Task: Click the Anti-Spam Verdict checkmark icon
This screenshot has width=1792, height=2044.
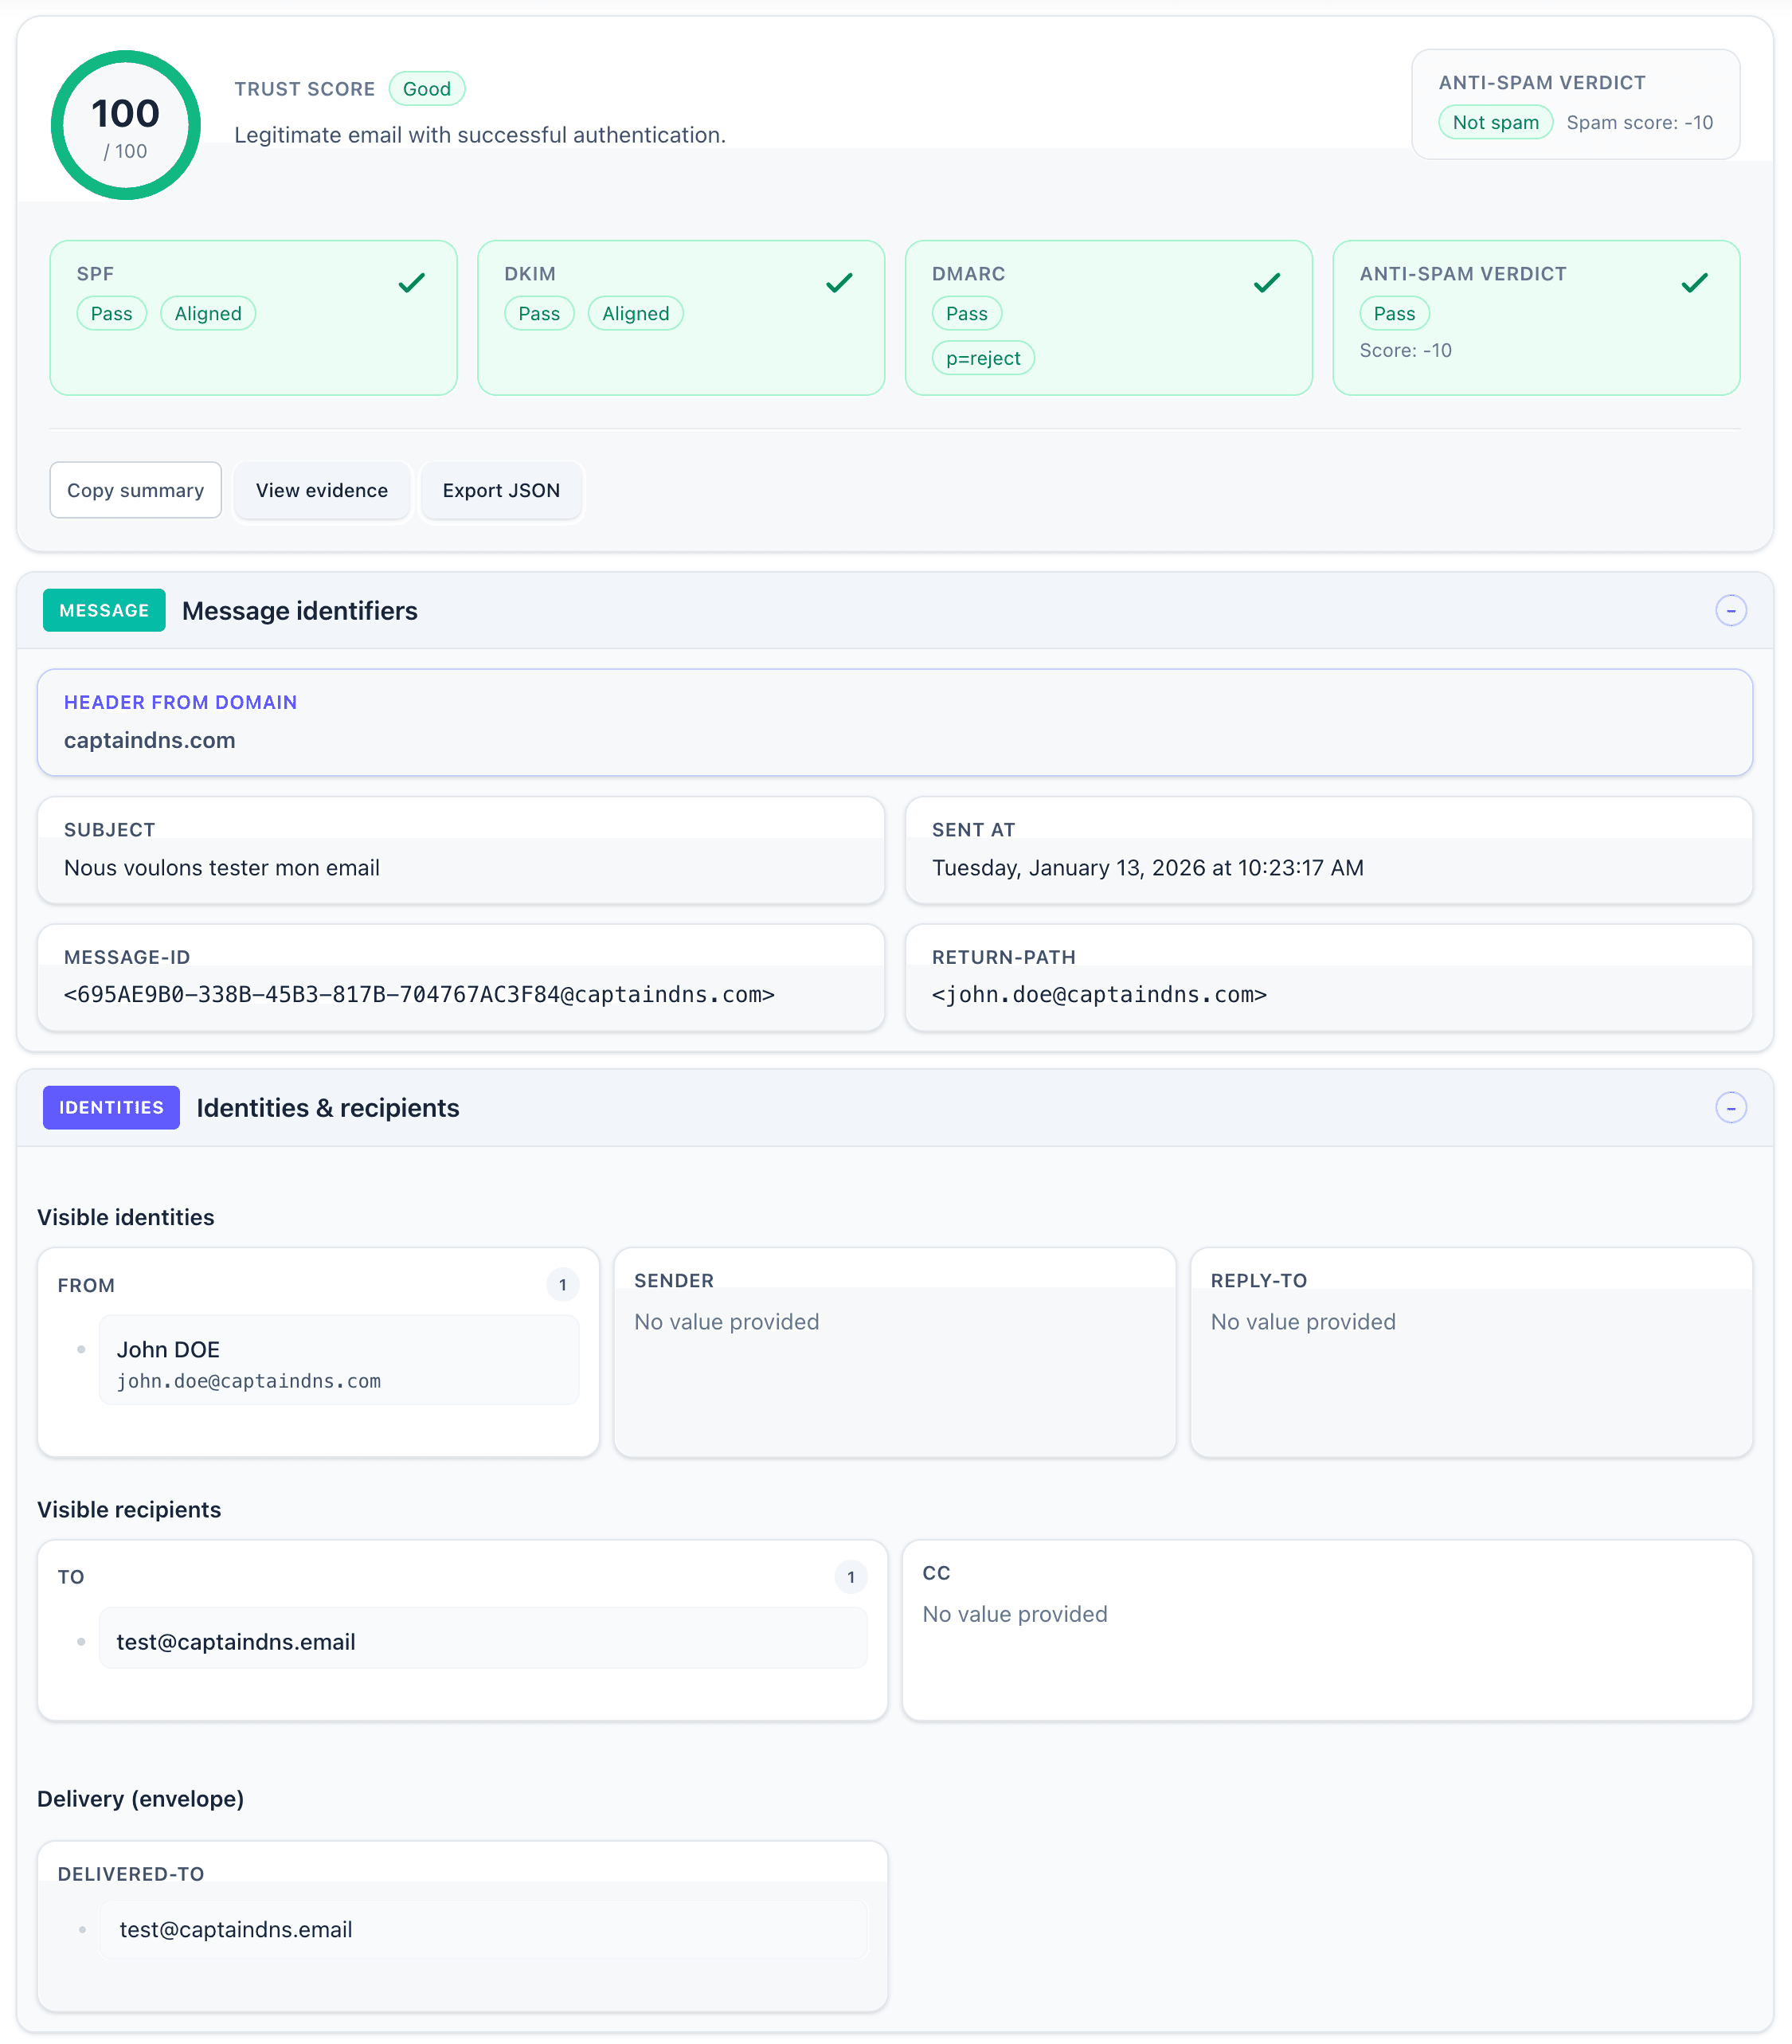Action: [x=1694, y=283]
